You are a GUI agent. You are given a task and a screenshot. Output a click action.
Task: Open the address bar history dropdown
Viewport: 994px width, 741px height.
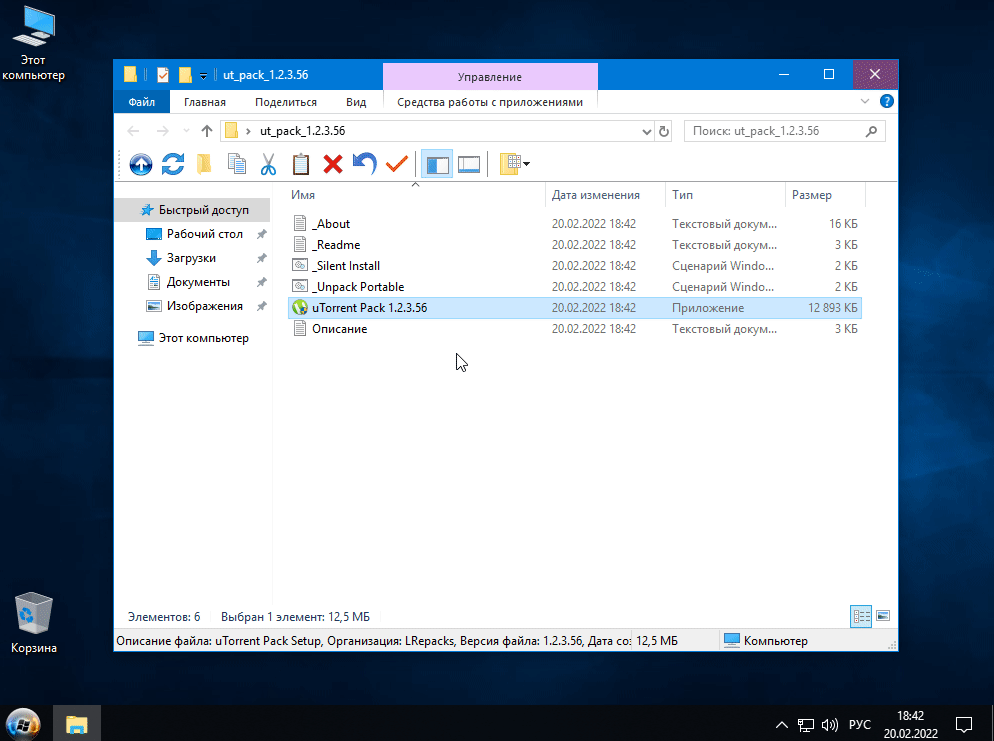pos(647,132)
